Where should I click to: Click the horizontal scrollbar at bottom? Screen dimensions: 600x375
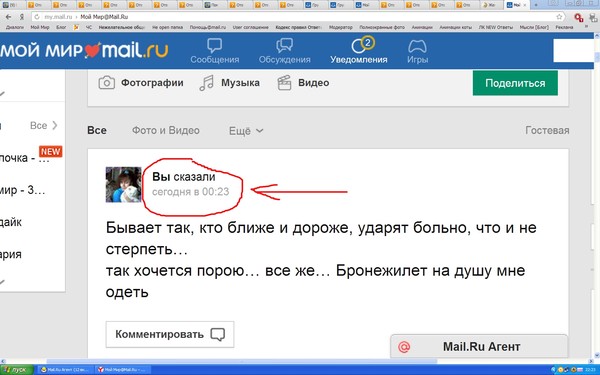tap(242, 361)
